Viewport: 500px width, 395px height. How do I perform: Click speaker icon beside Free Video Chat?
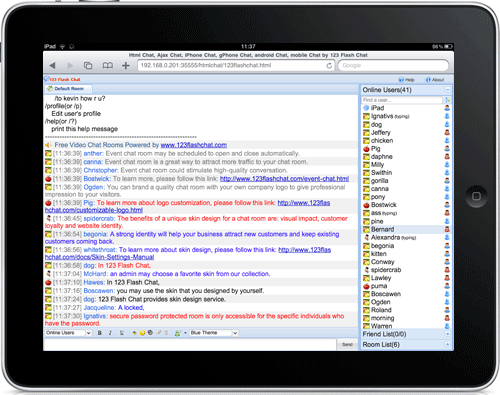coord(47,145)
